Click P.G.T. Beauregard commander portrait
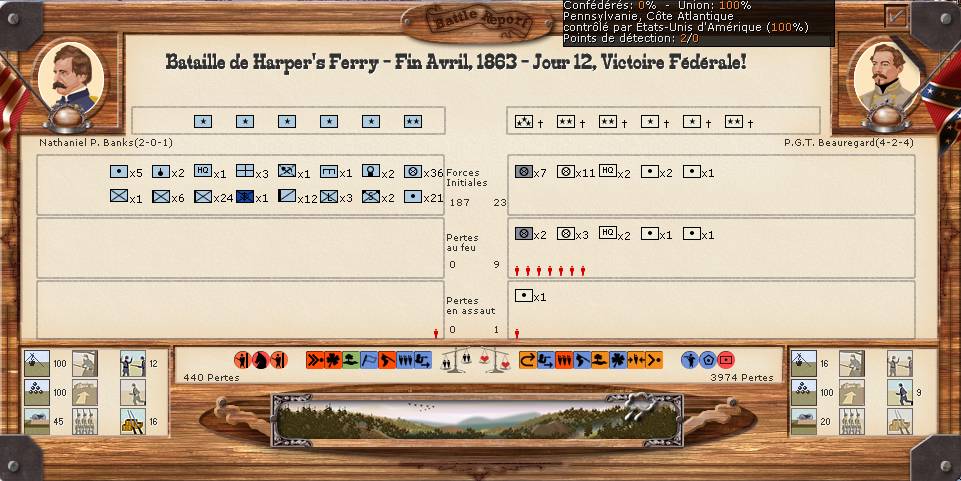Viewport: 961px width, 481px height. [x=886, y=78]
